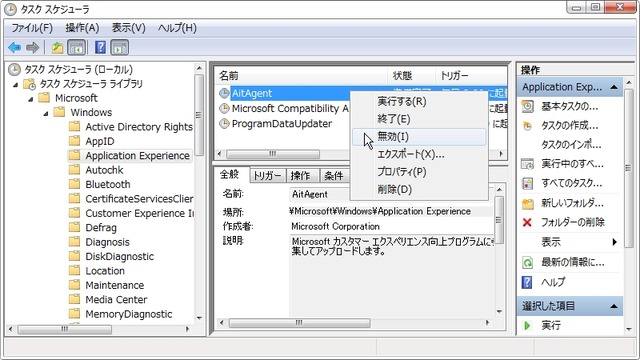This screenshot has height=360, width=640.
Task: Collapse the タスク スケジューラ ライブラリ tree node
Action: (16, 85)
